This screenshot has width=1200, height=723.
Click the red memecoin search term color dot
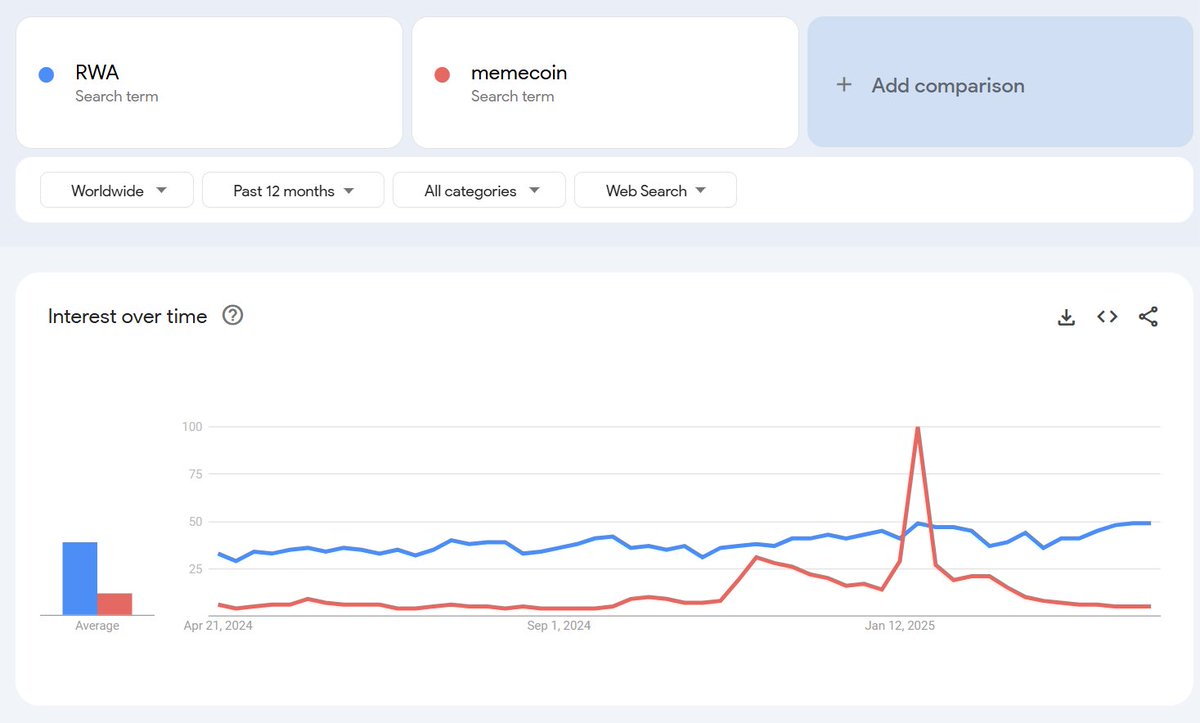coord(443,72)
